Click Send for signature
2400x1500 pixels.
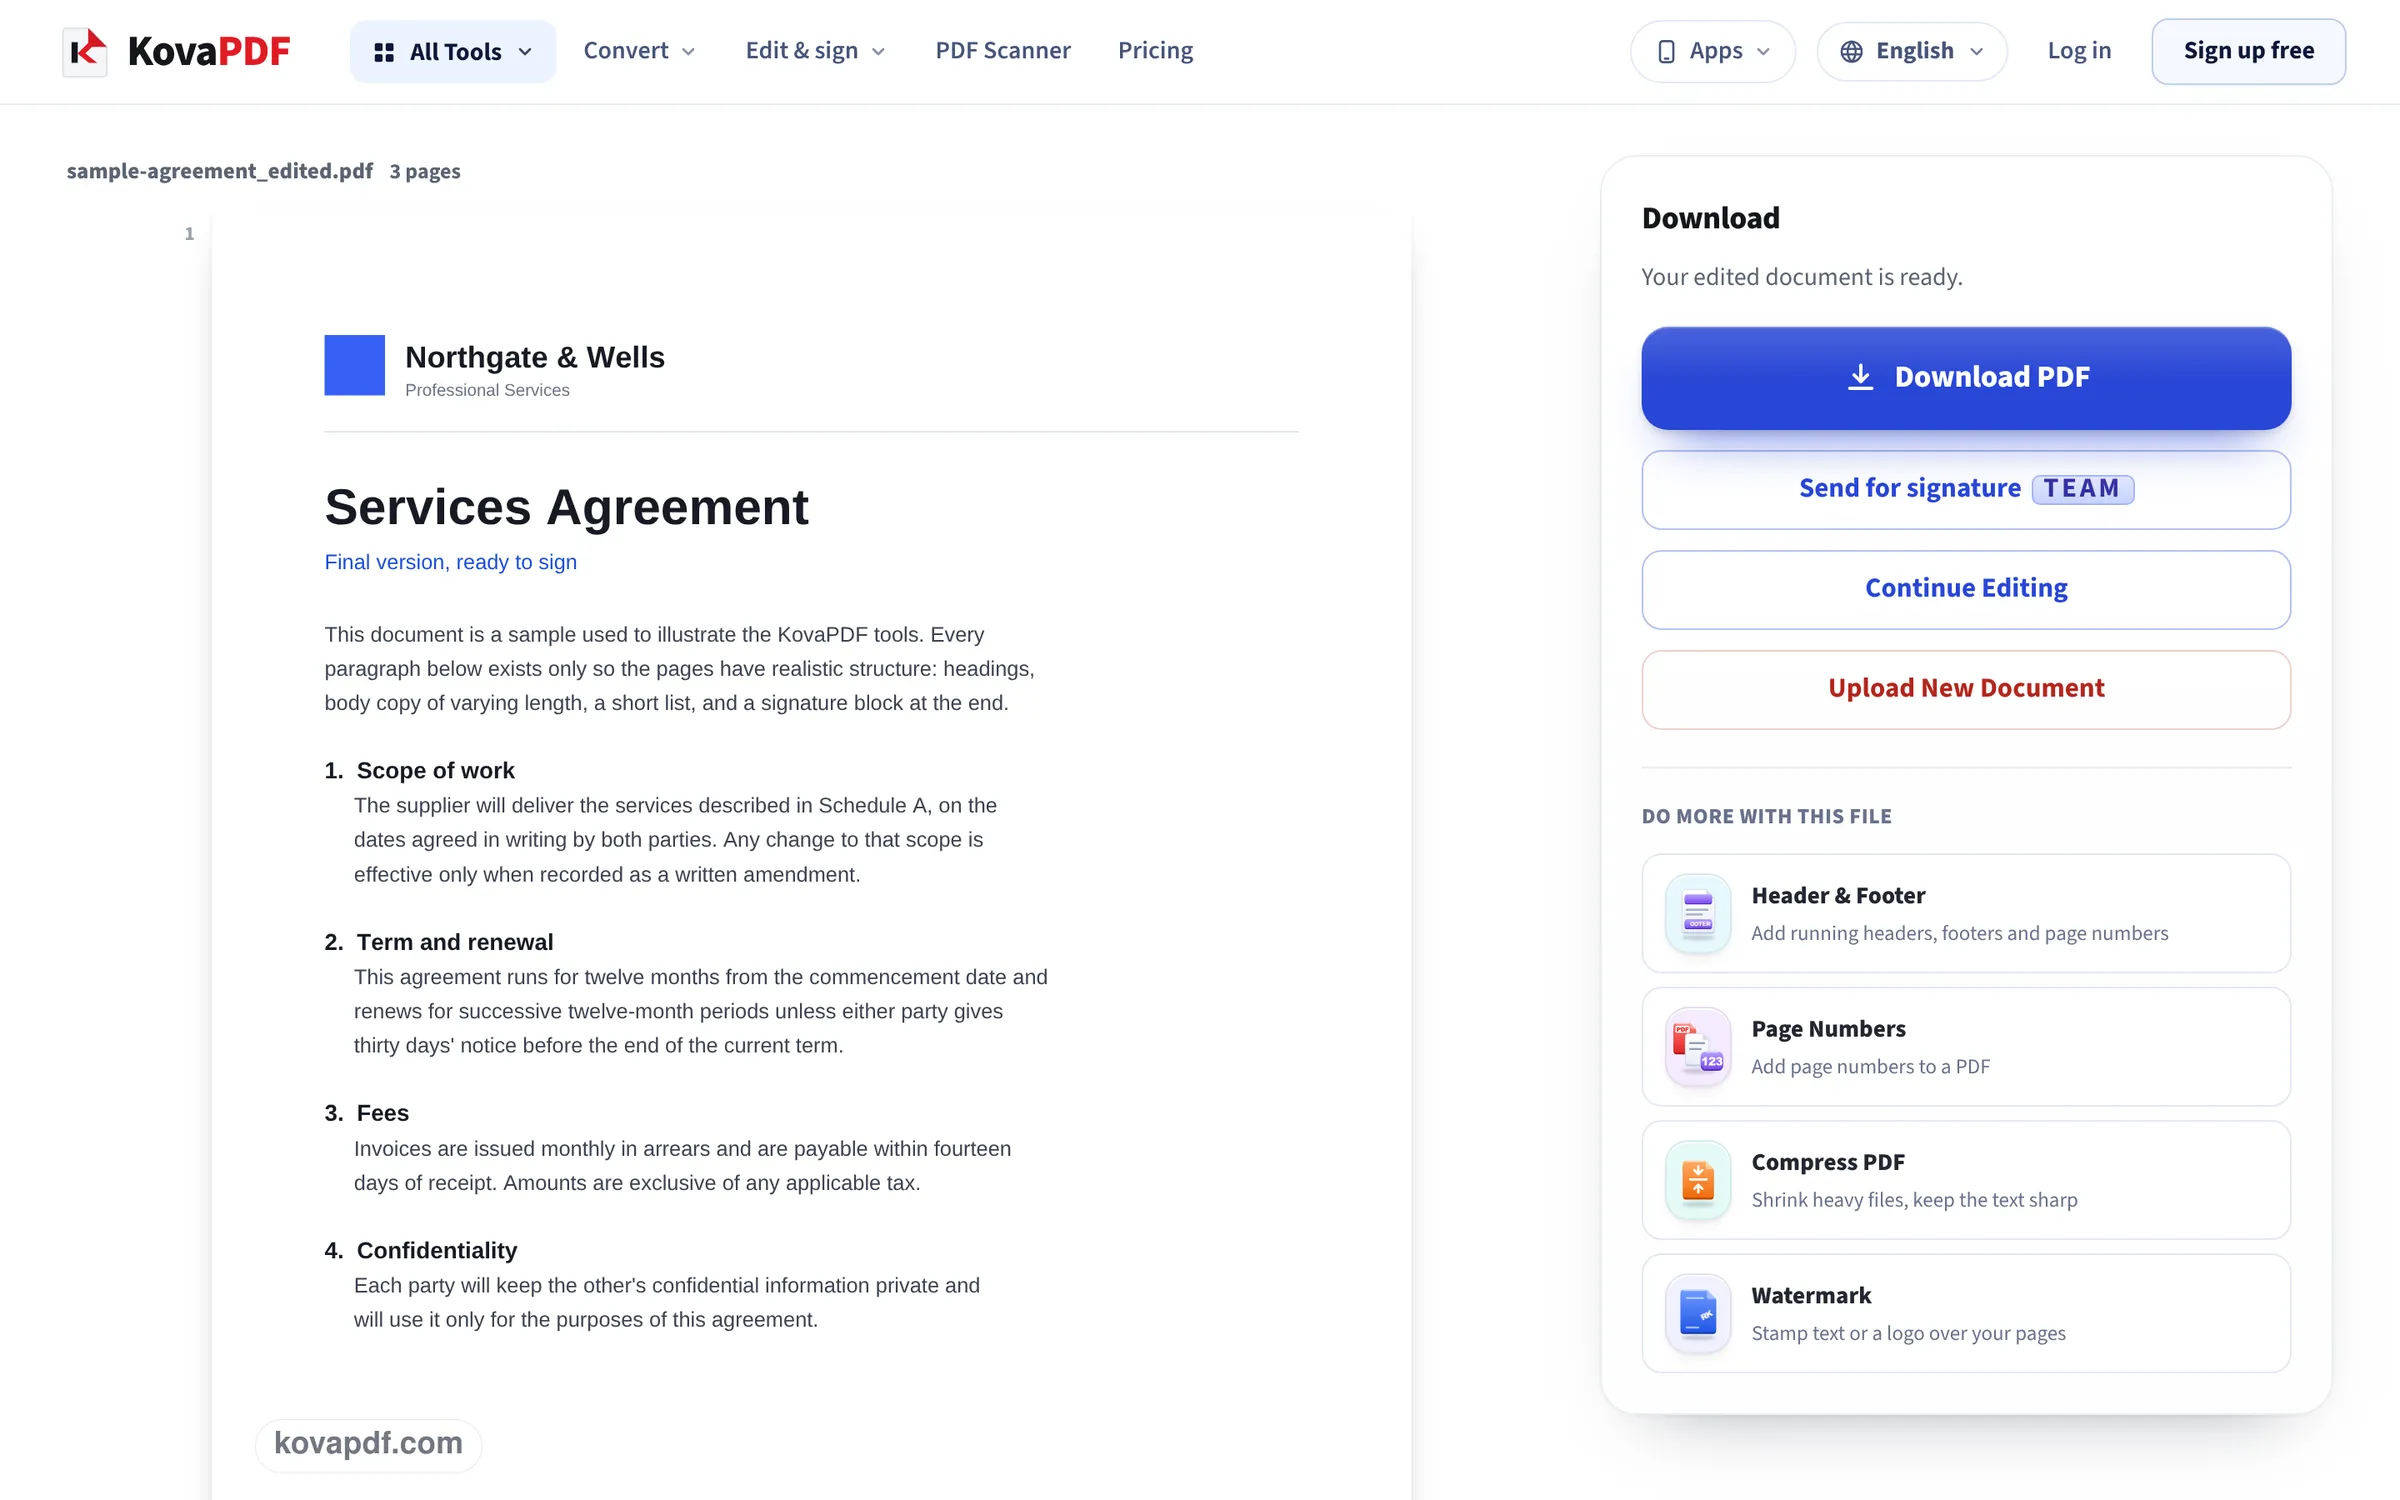click(1966, 489)
